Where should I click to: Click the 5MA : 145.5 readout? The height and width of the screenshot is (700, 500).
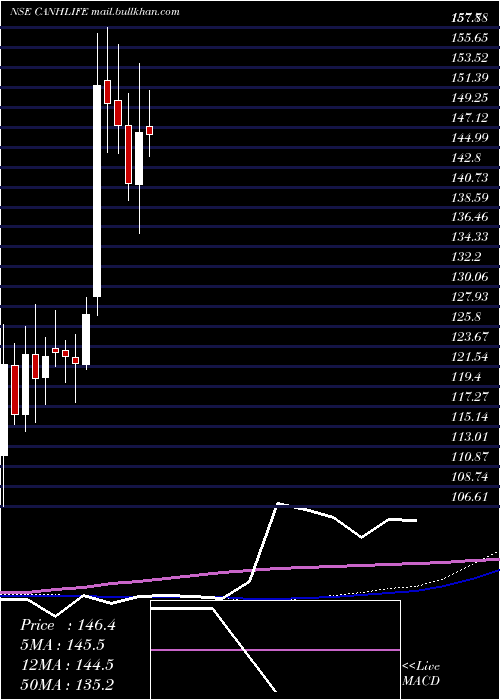tap(62, 645)
